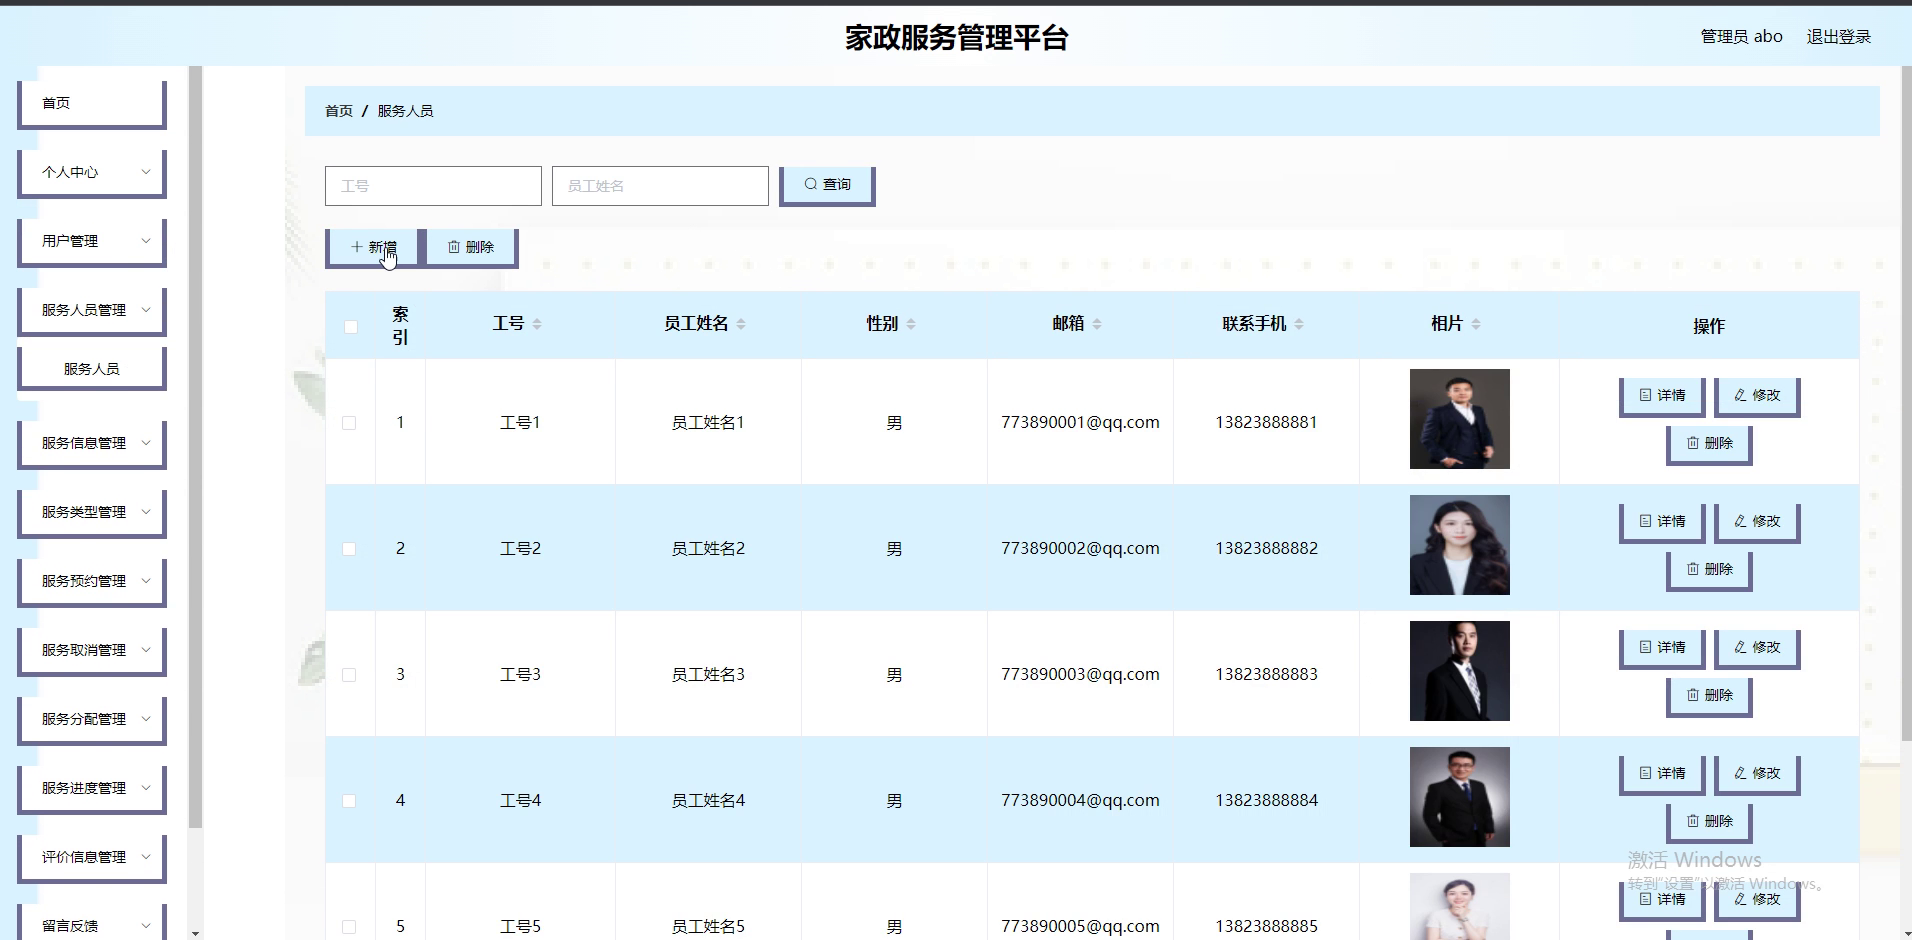Collapse the 服务人员管理 sidebar menu
This screenshot has width=1912, height=940.
[91, 311]
